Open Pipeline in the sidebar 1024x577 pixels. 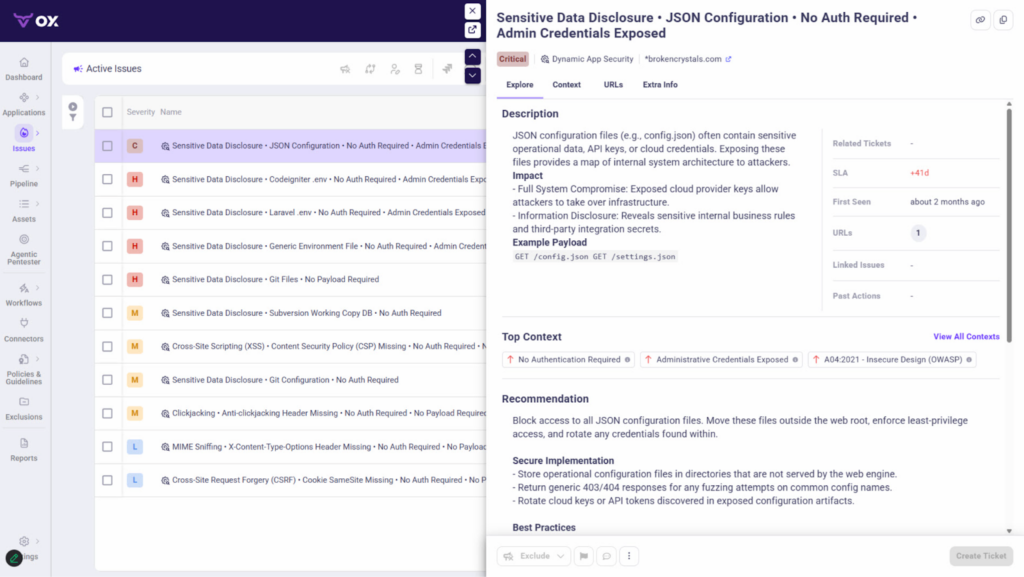point(24,176)
